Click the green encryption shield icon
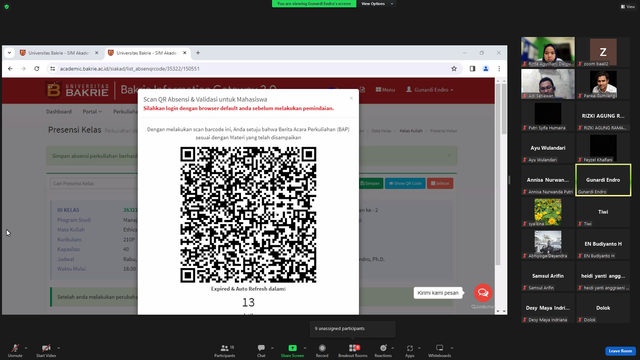The width and height of the screenshot is (640, 360). 7,7
